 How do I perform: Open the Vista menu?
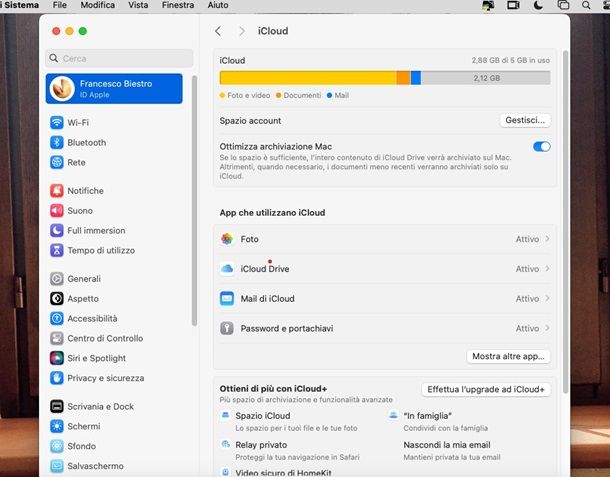click(x=138, y=5)
